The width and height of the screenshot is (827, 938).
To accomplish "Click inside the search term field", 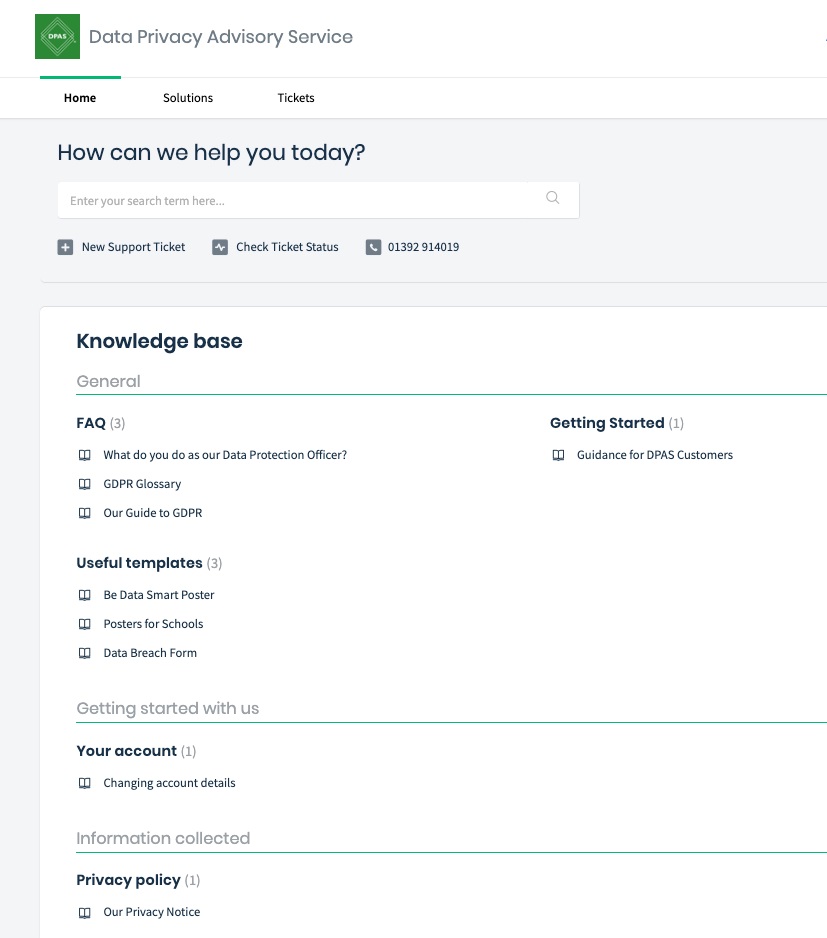I will tap(300, 199).
